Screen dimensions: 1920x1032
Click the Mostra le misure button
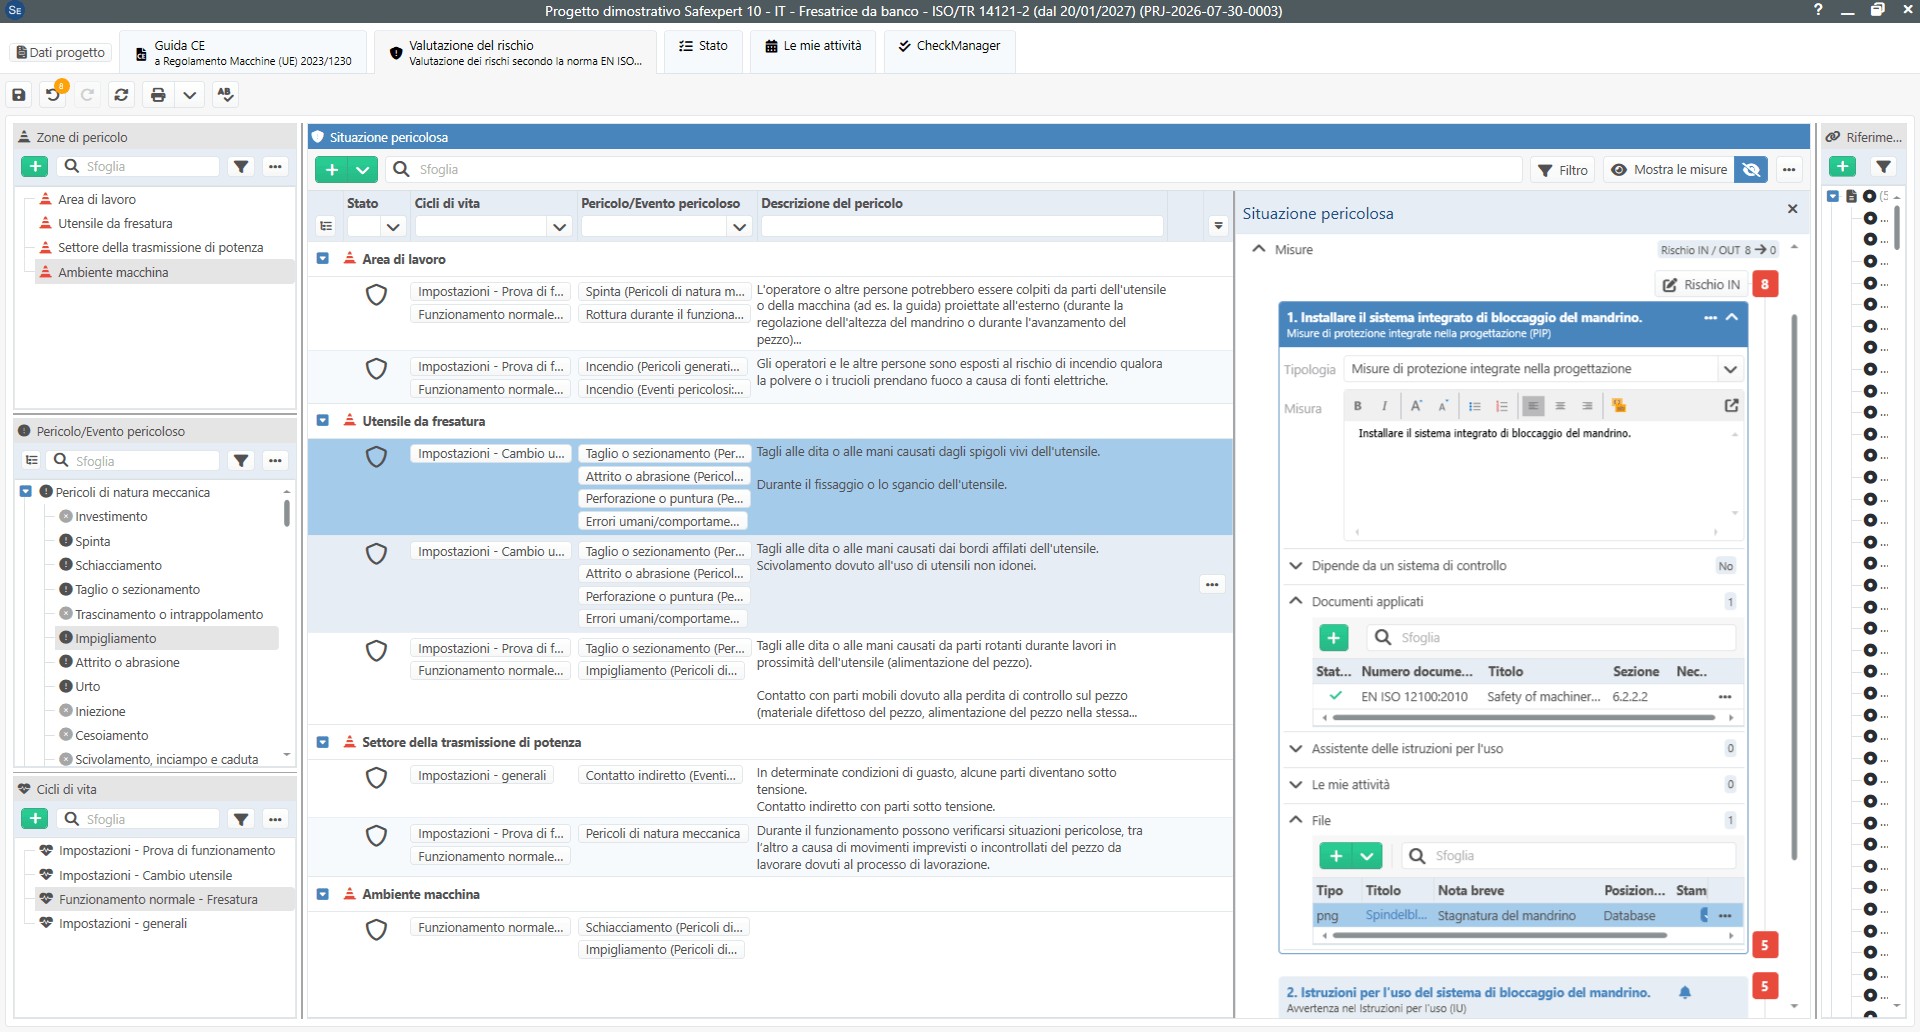(x=1669, y=169)
